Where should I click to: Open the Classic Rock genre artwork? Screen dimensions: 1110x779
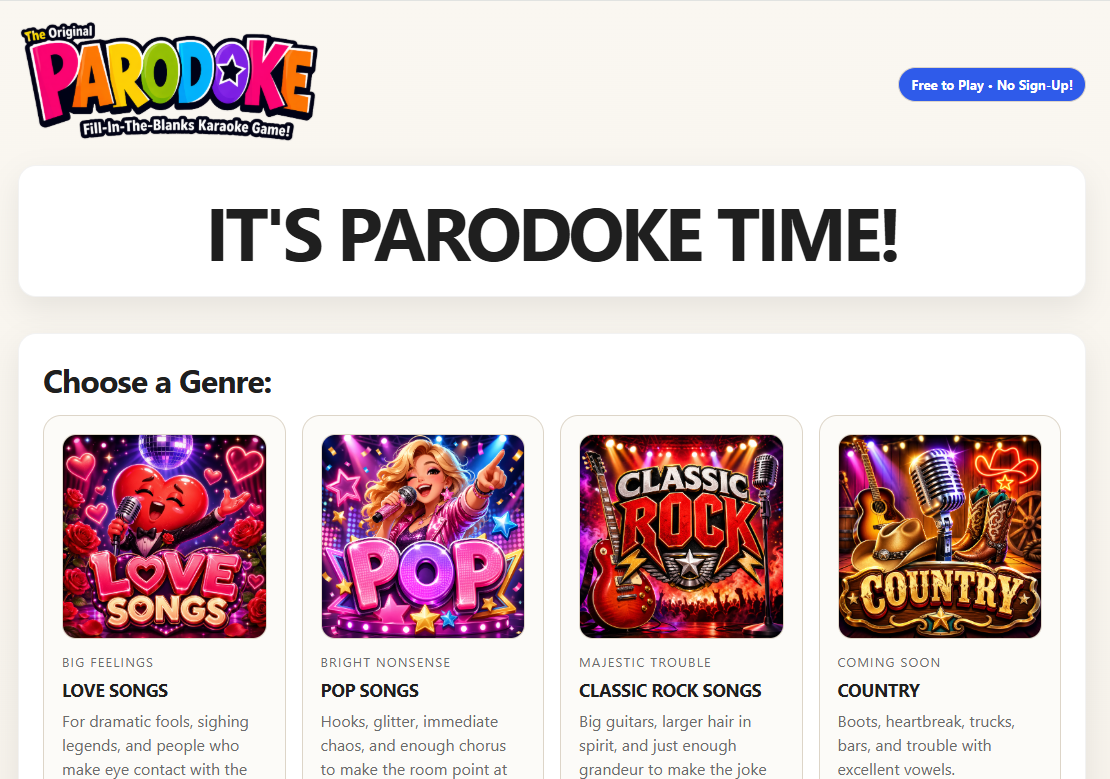point(681,537)
